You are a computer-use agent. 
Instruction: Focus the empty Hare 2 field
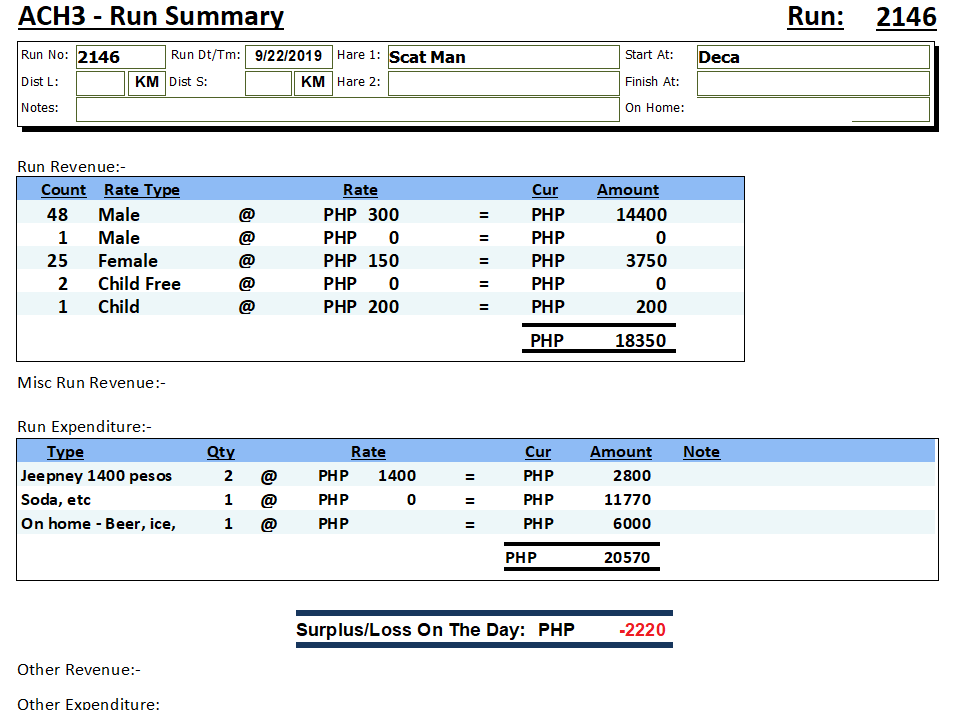point(502,83)
